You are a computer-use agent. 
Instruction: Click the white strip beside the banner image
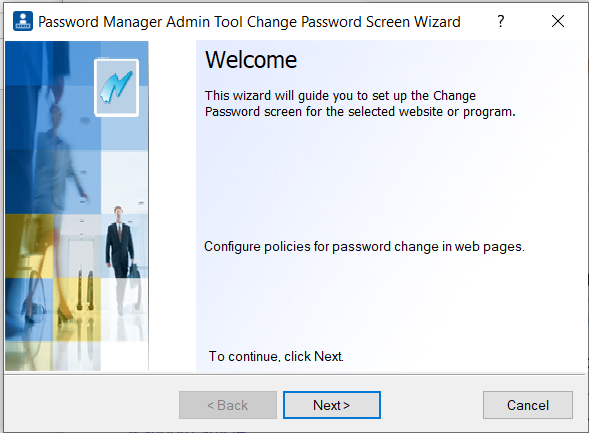172,206
